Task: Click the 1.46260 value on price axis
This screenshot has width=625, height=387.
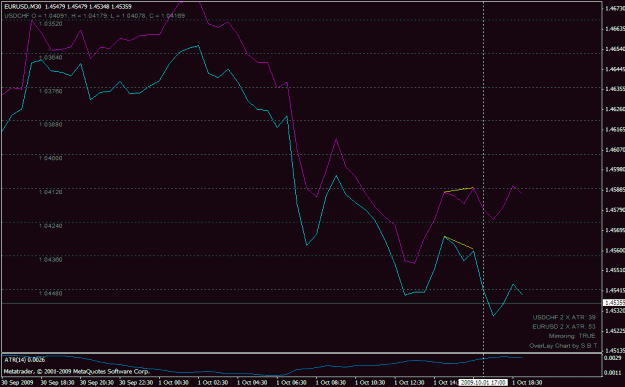Action: [x=615, y=109]
